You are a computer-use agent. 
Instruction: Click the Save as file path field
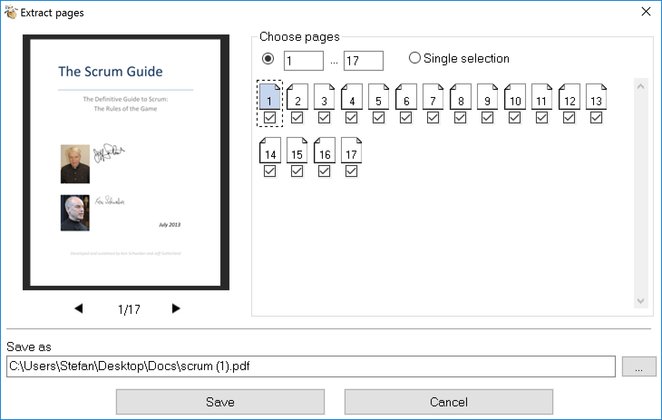coord(311,366)
